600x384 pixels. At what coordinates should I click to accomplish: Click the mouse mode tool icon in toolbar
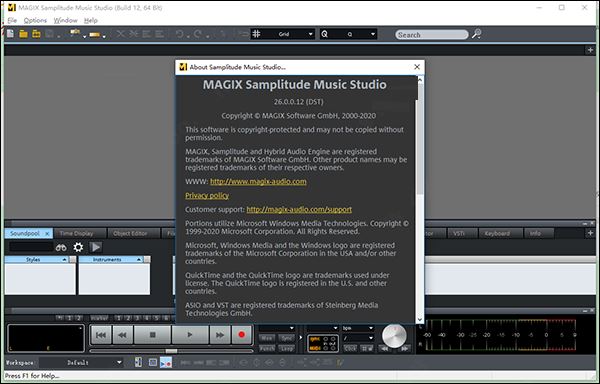pyautogui.click(x=75, y=33)
